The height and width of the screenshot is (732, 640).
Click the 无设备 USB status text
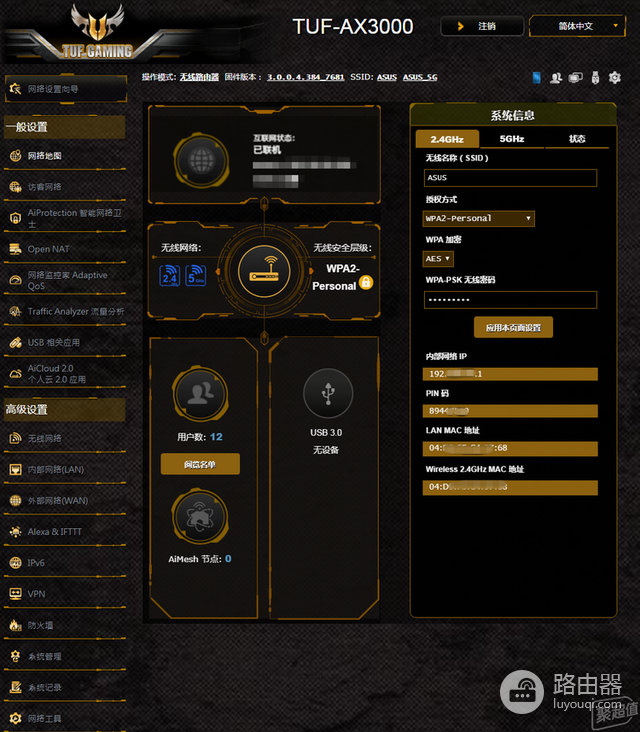tap(326, 450)
